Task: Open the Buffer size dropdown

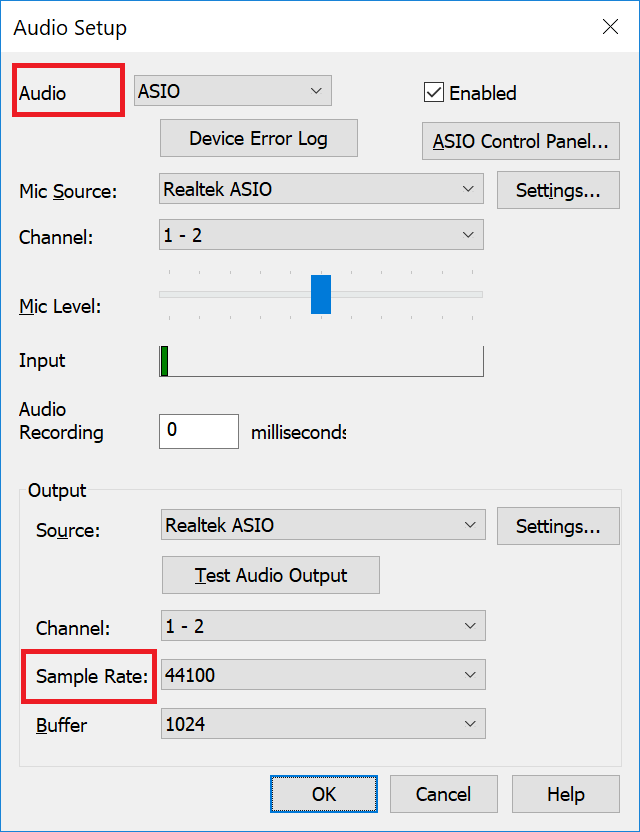Action: tap(323, 724)
